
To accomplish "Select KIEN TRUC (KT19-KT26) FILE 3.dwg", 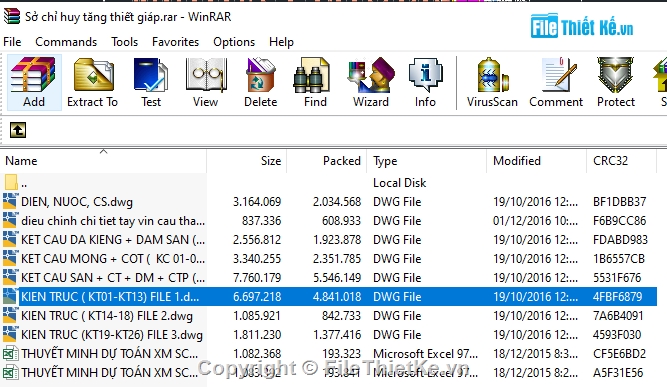I will point(112,335).
